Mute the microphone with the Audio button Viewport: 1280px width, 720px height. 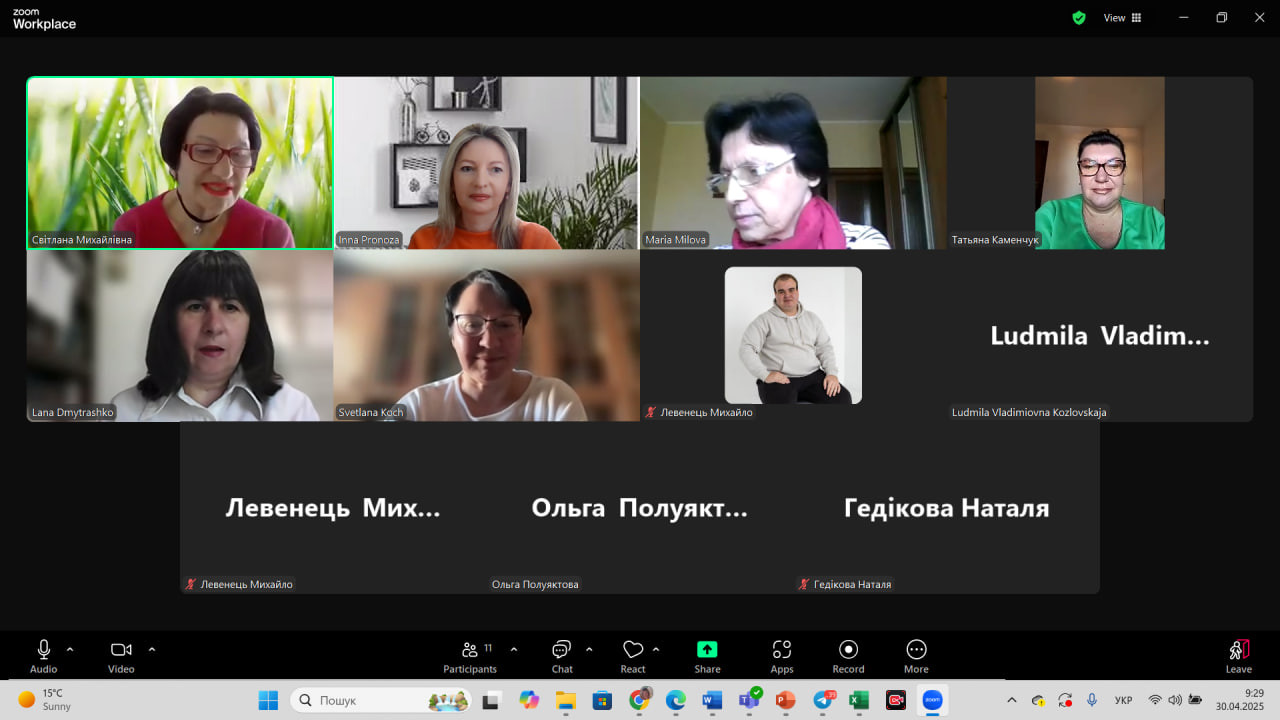coord(44,656)
